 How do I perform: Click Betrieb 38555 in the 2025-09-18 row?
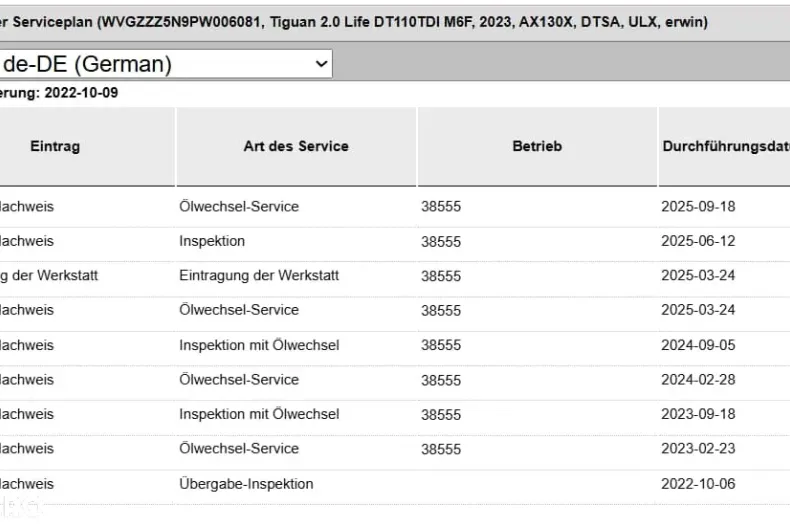441,207
